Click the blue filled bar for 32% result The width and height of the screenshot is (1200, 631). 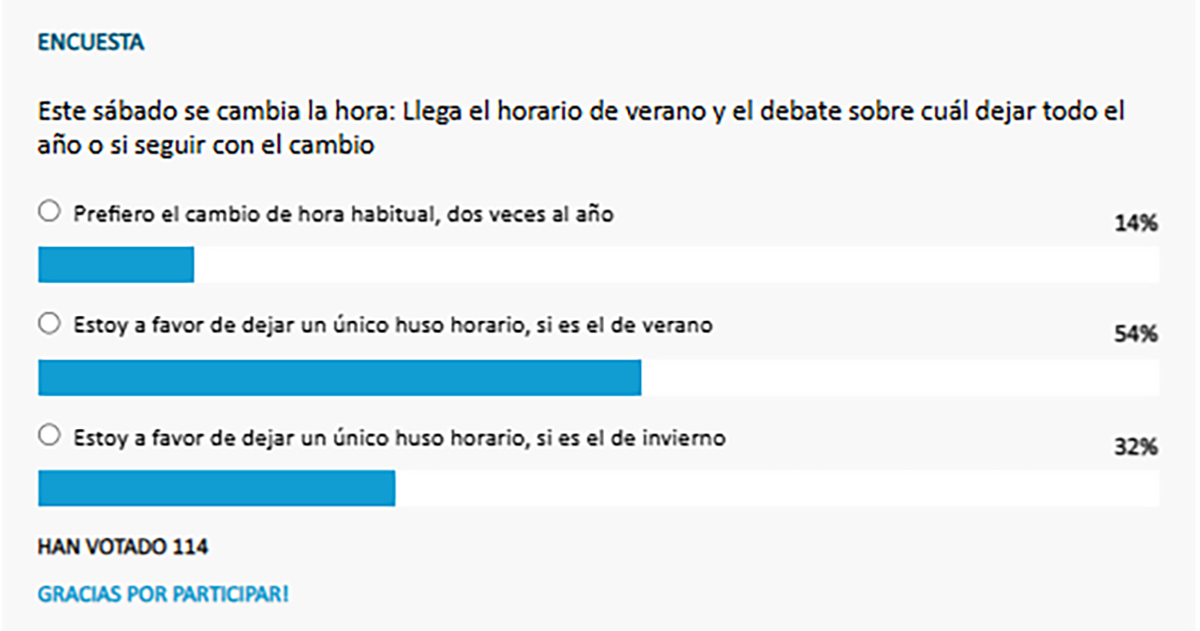pyautogui.click(x=216, y=488)
